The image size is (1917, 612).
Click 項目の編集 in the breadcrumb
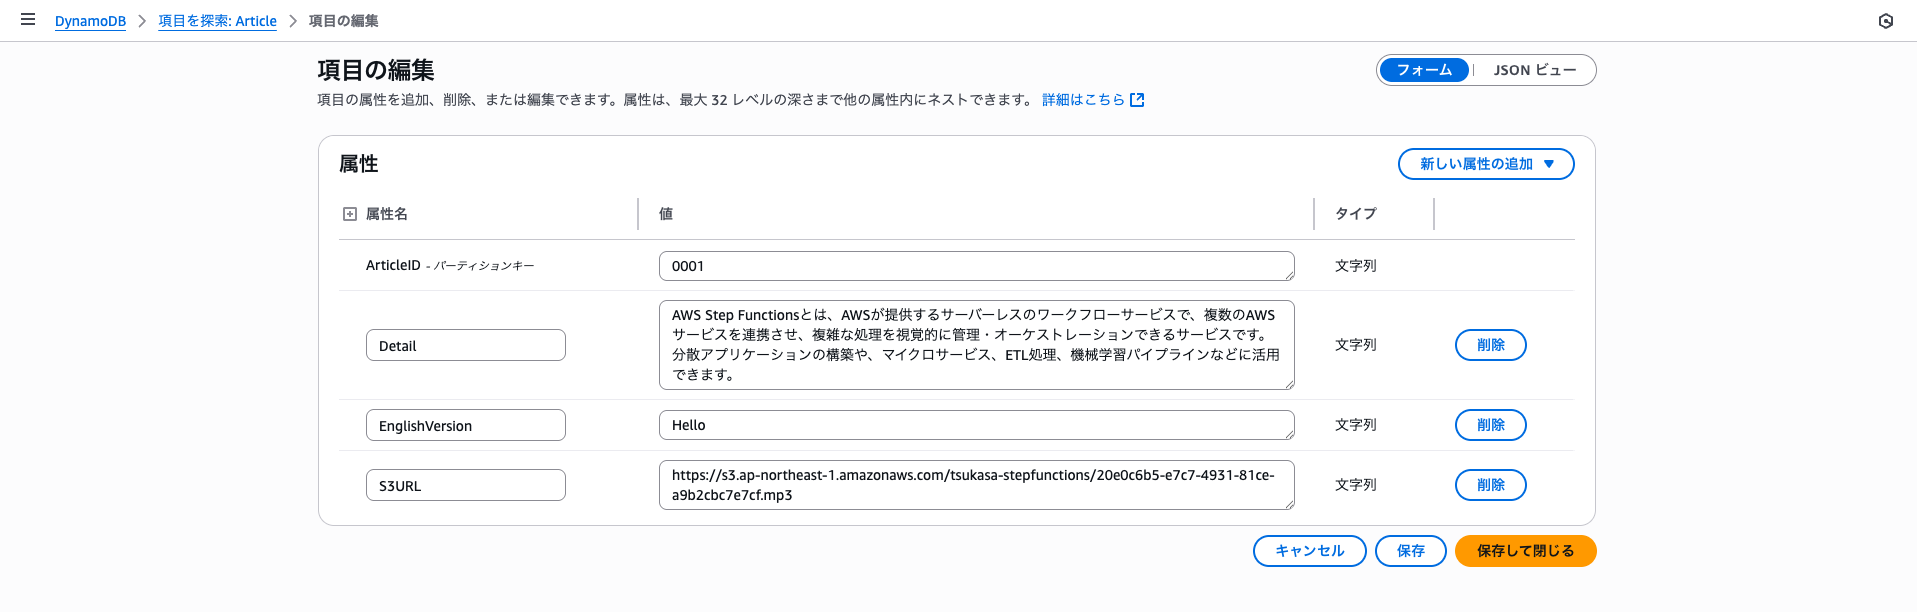pos(343,21)
